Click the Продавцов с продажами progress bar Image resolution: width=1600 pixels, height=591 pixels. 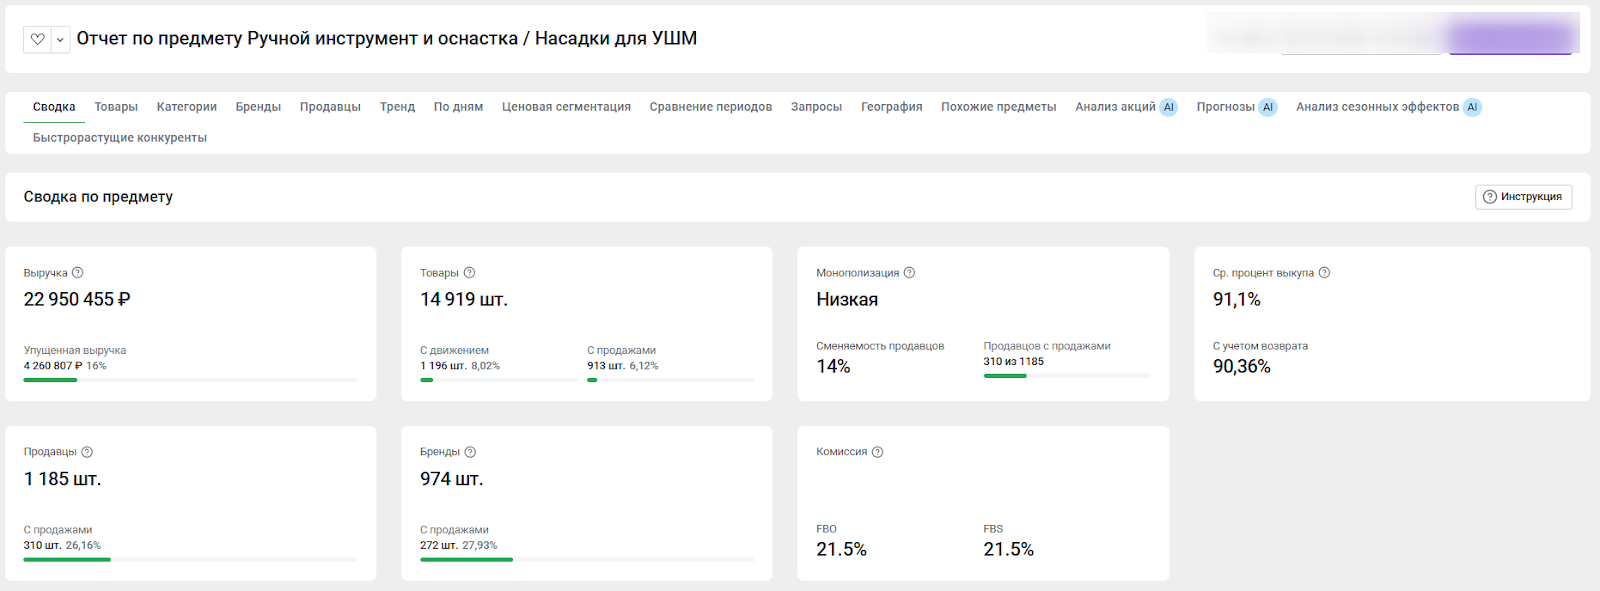(1066, 376)
